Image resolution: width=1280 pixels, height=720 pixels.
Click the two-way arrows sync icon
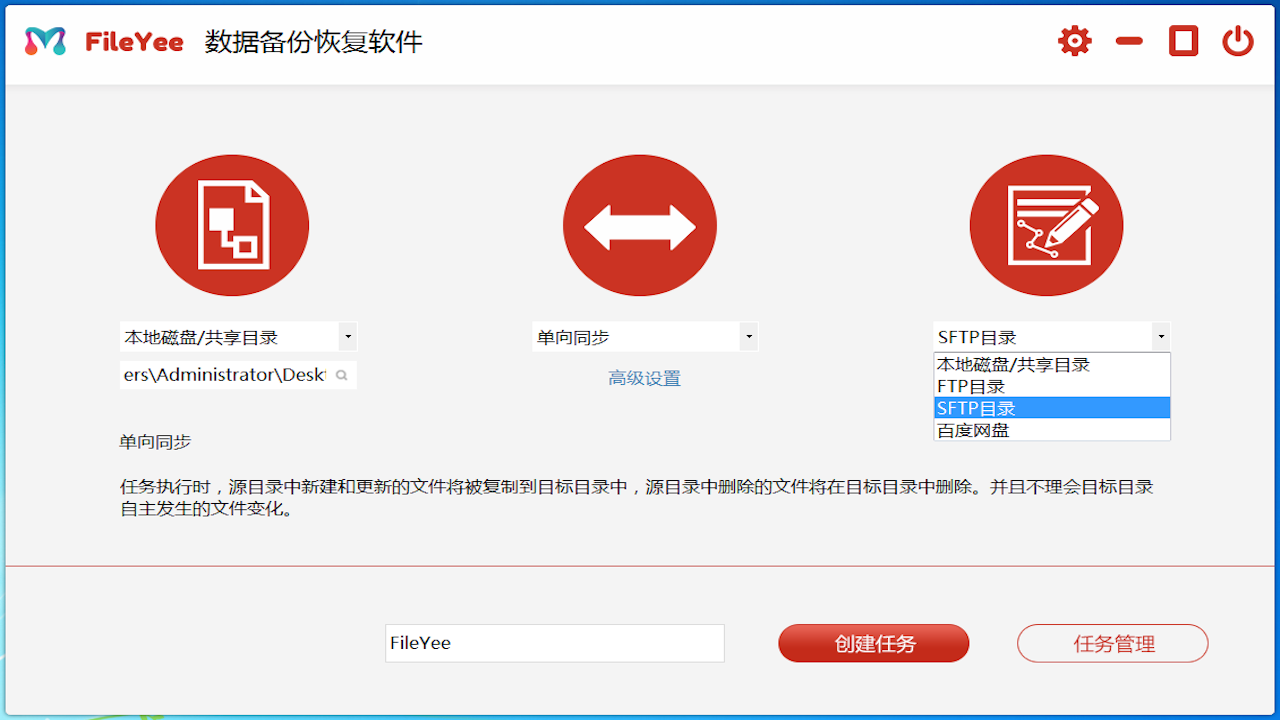639,224
